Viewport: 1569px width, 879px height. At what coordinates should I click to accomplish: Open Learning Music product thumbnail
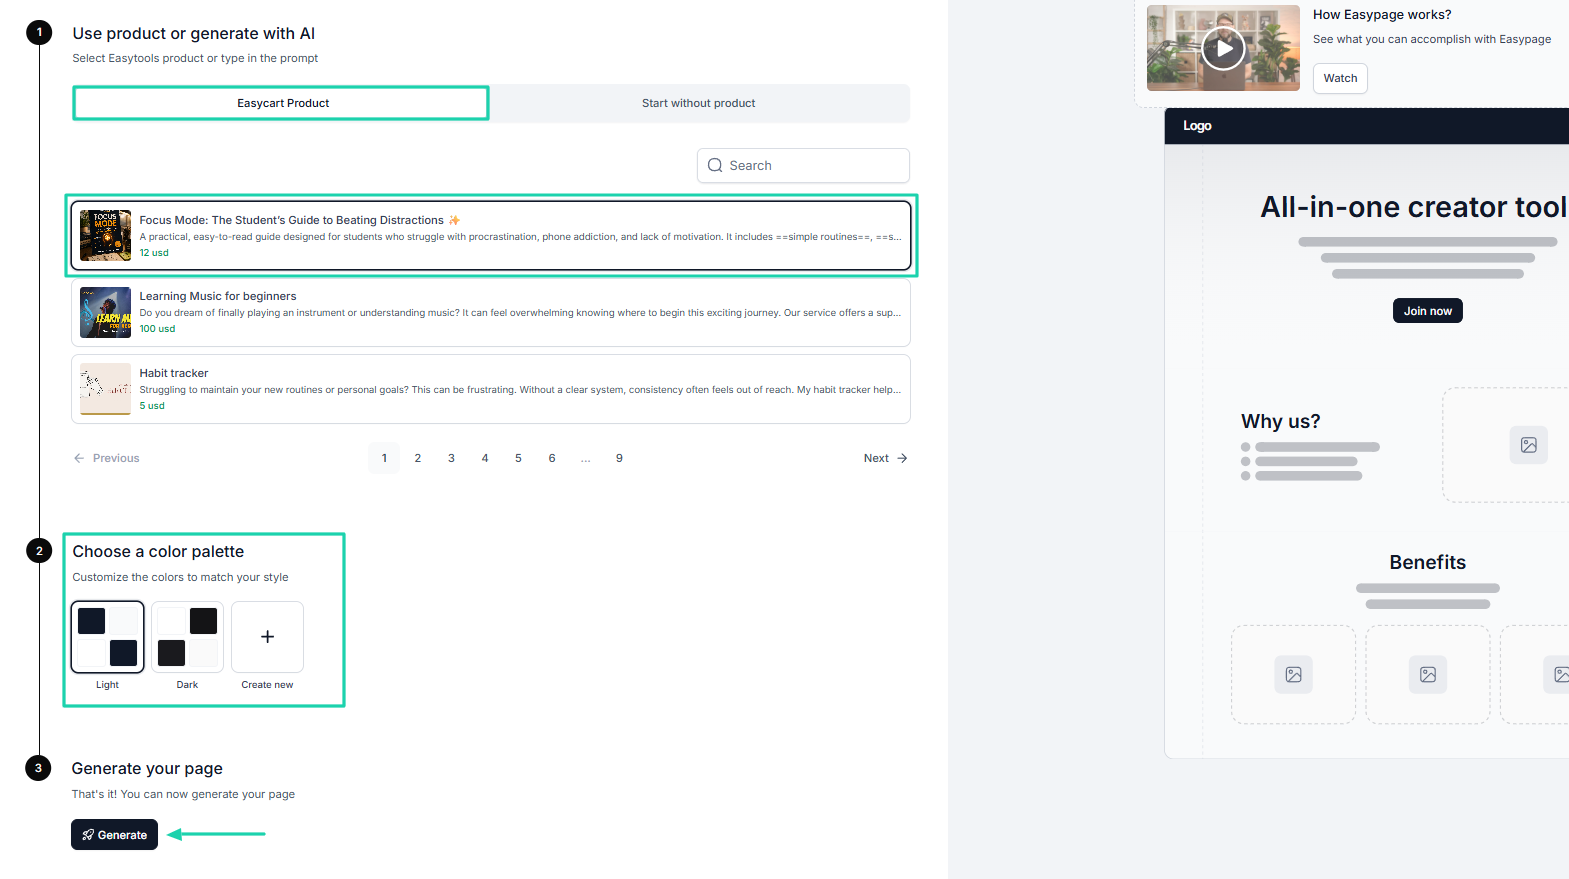tap(105, 313)
